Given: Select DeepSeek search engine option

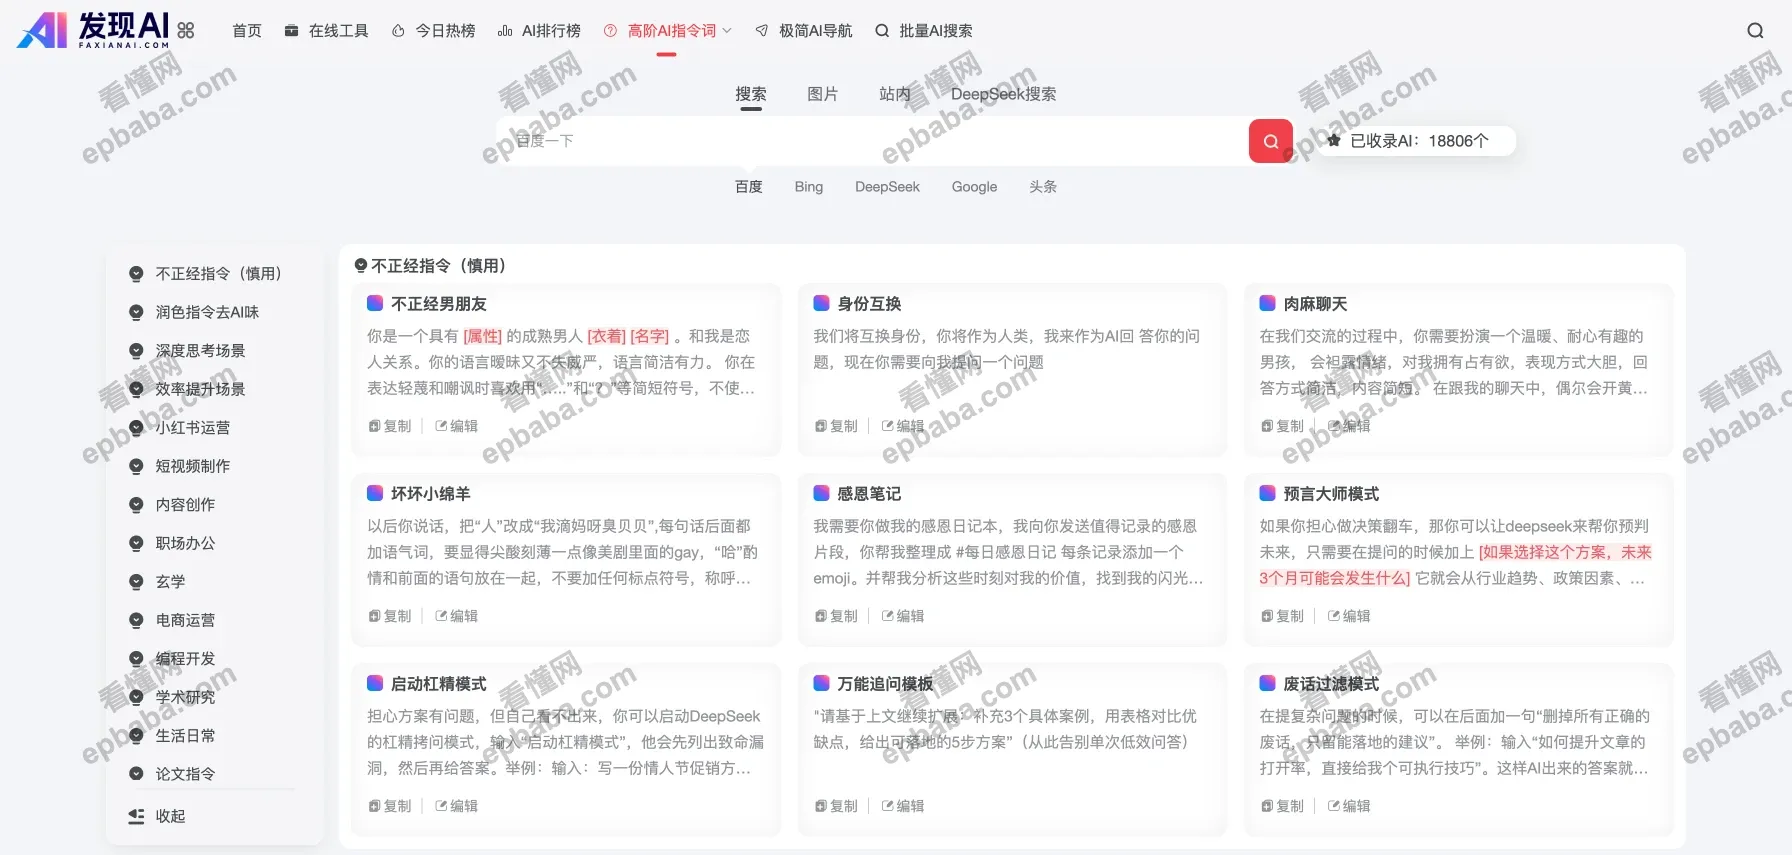Looking at the screenshot, I should point(887,187).
